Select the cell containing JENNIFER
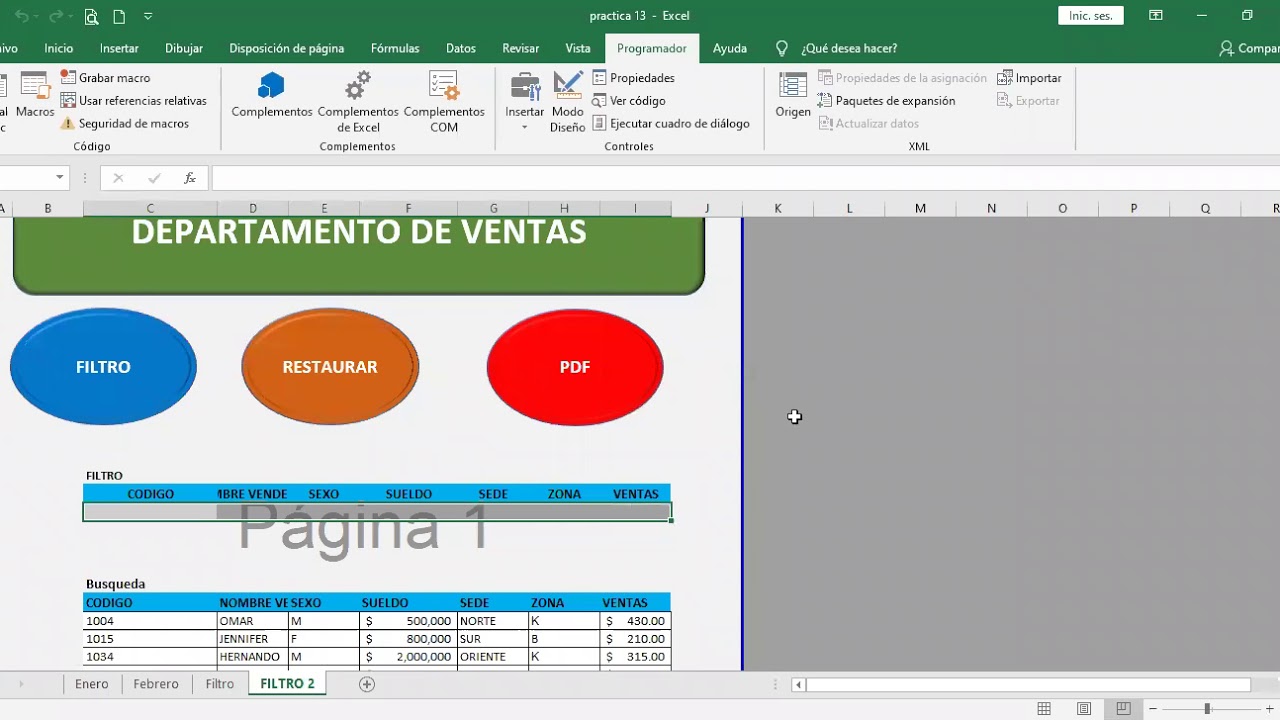The height and width of the screenshot is (720, 1280). (252, 639)
